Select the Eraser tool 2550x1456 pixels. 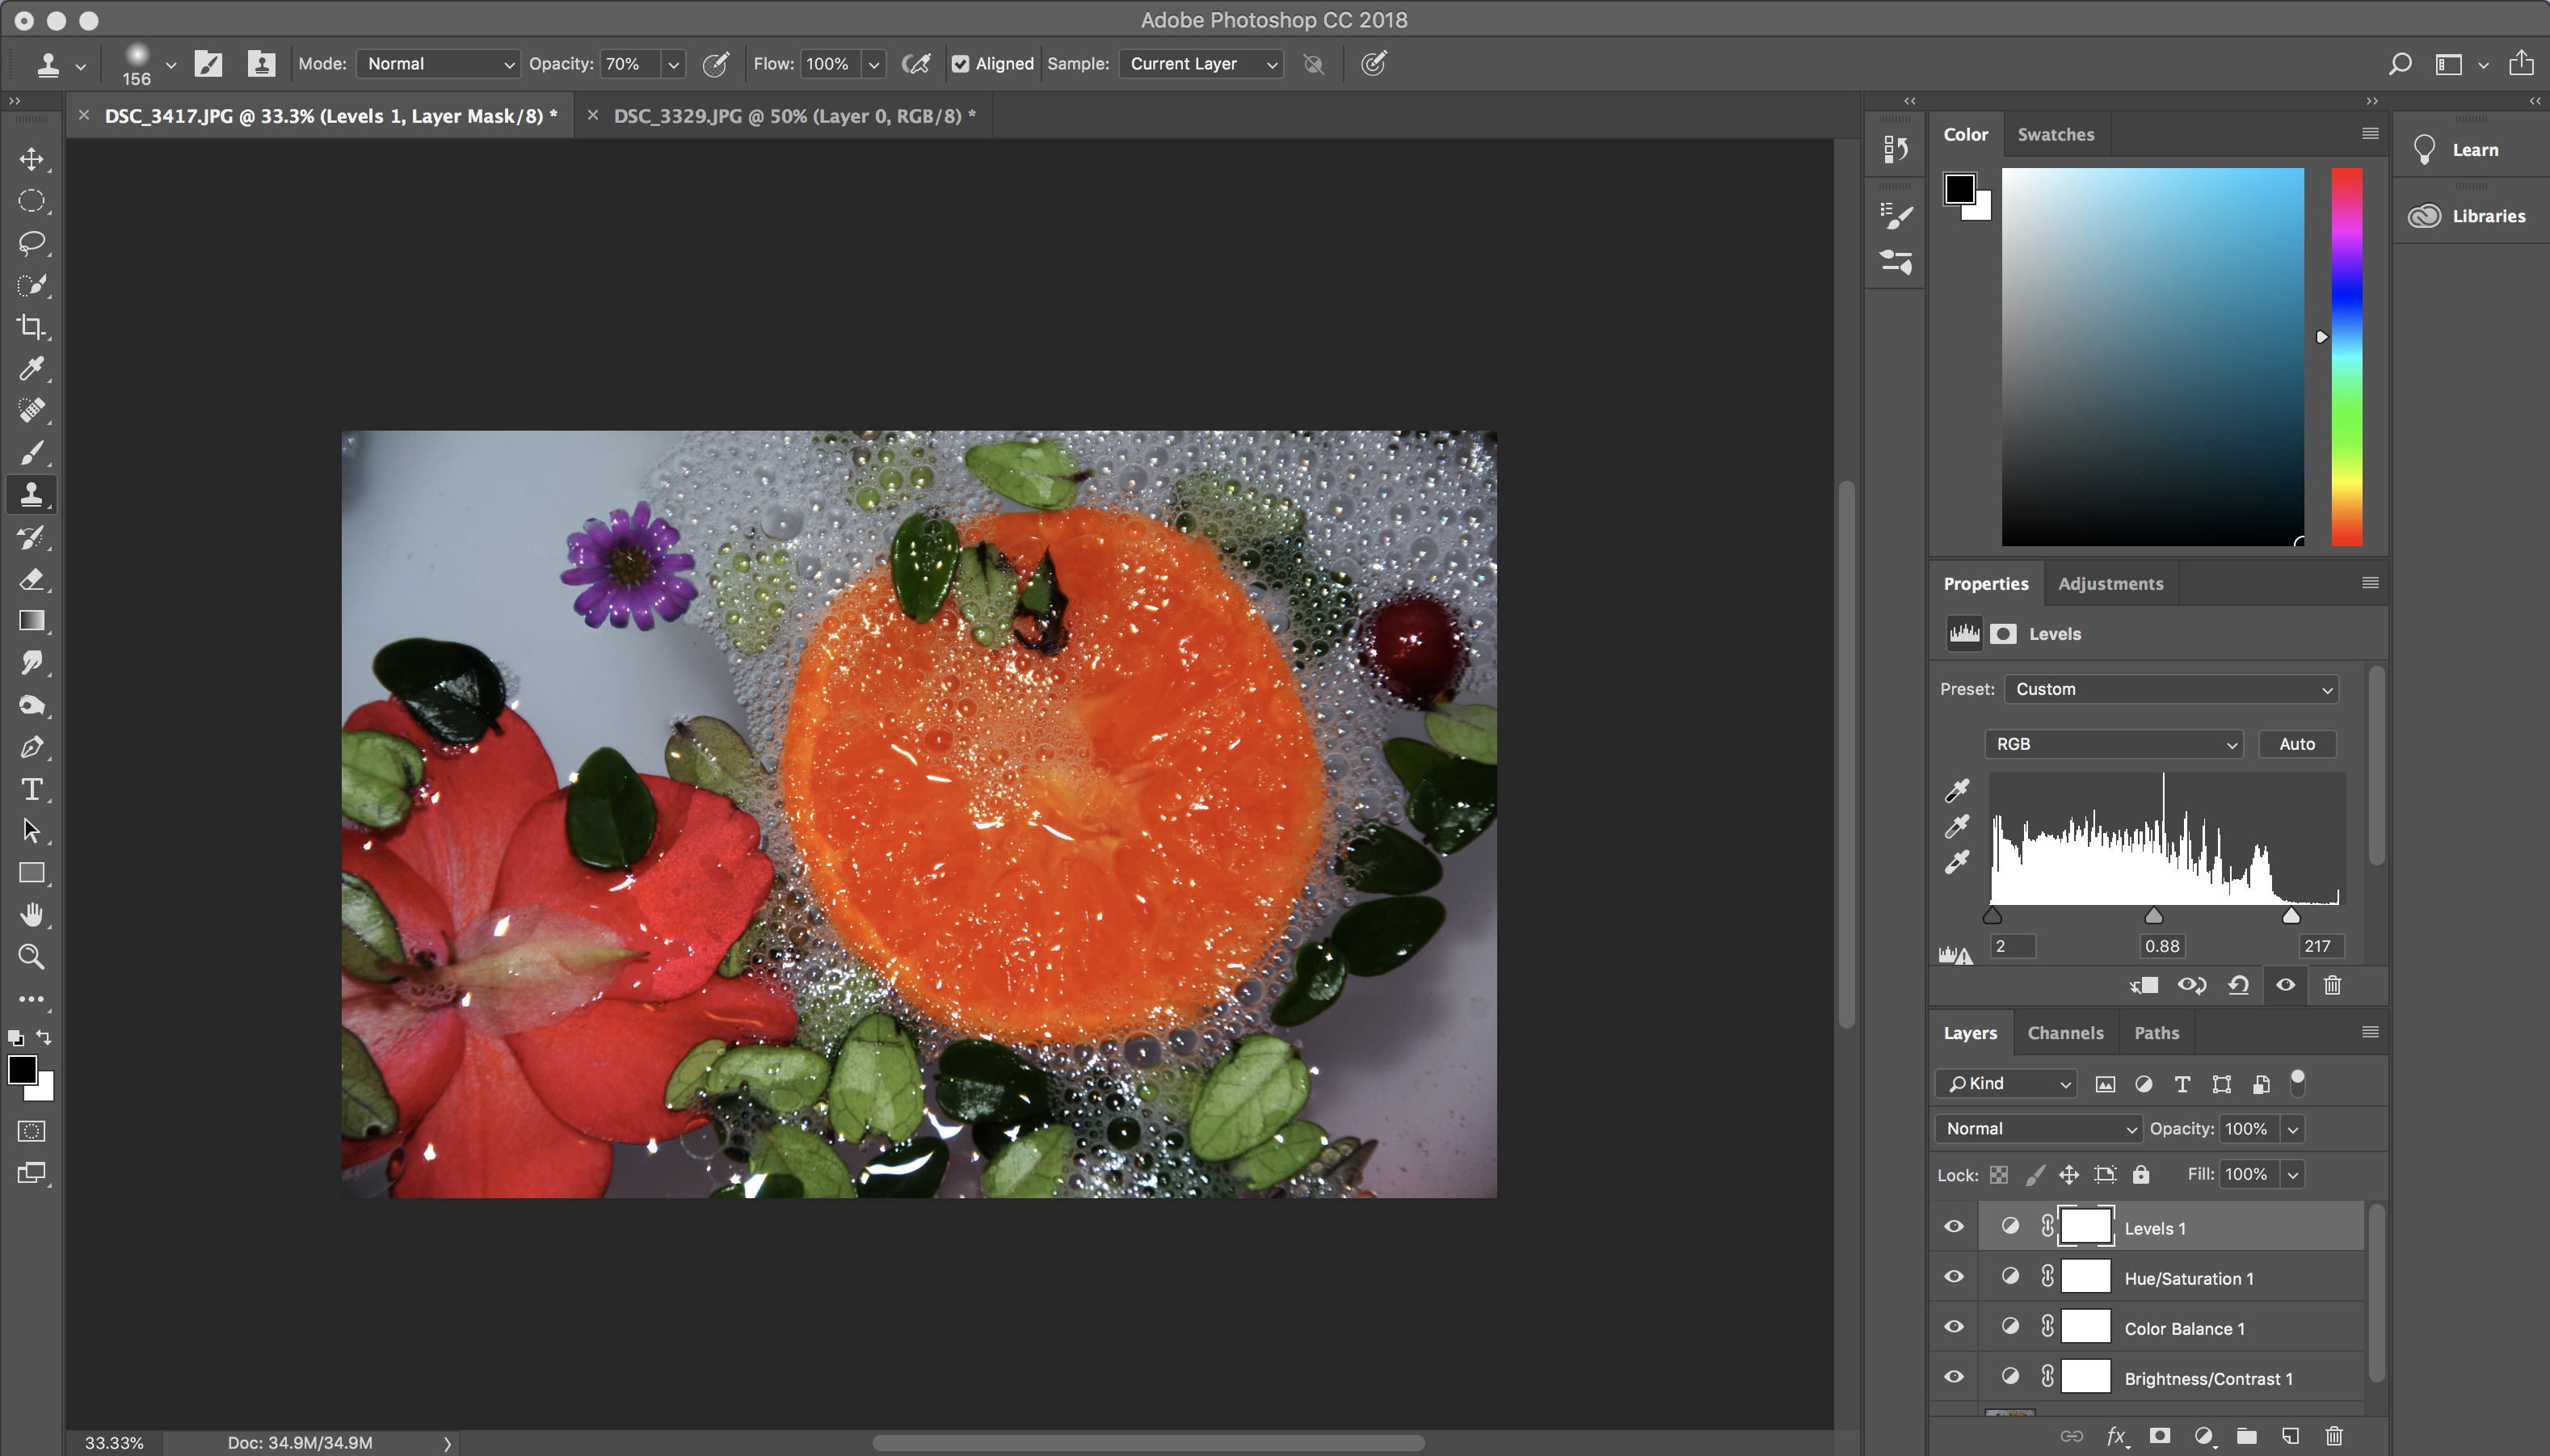[x=31, y=579]
